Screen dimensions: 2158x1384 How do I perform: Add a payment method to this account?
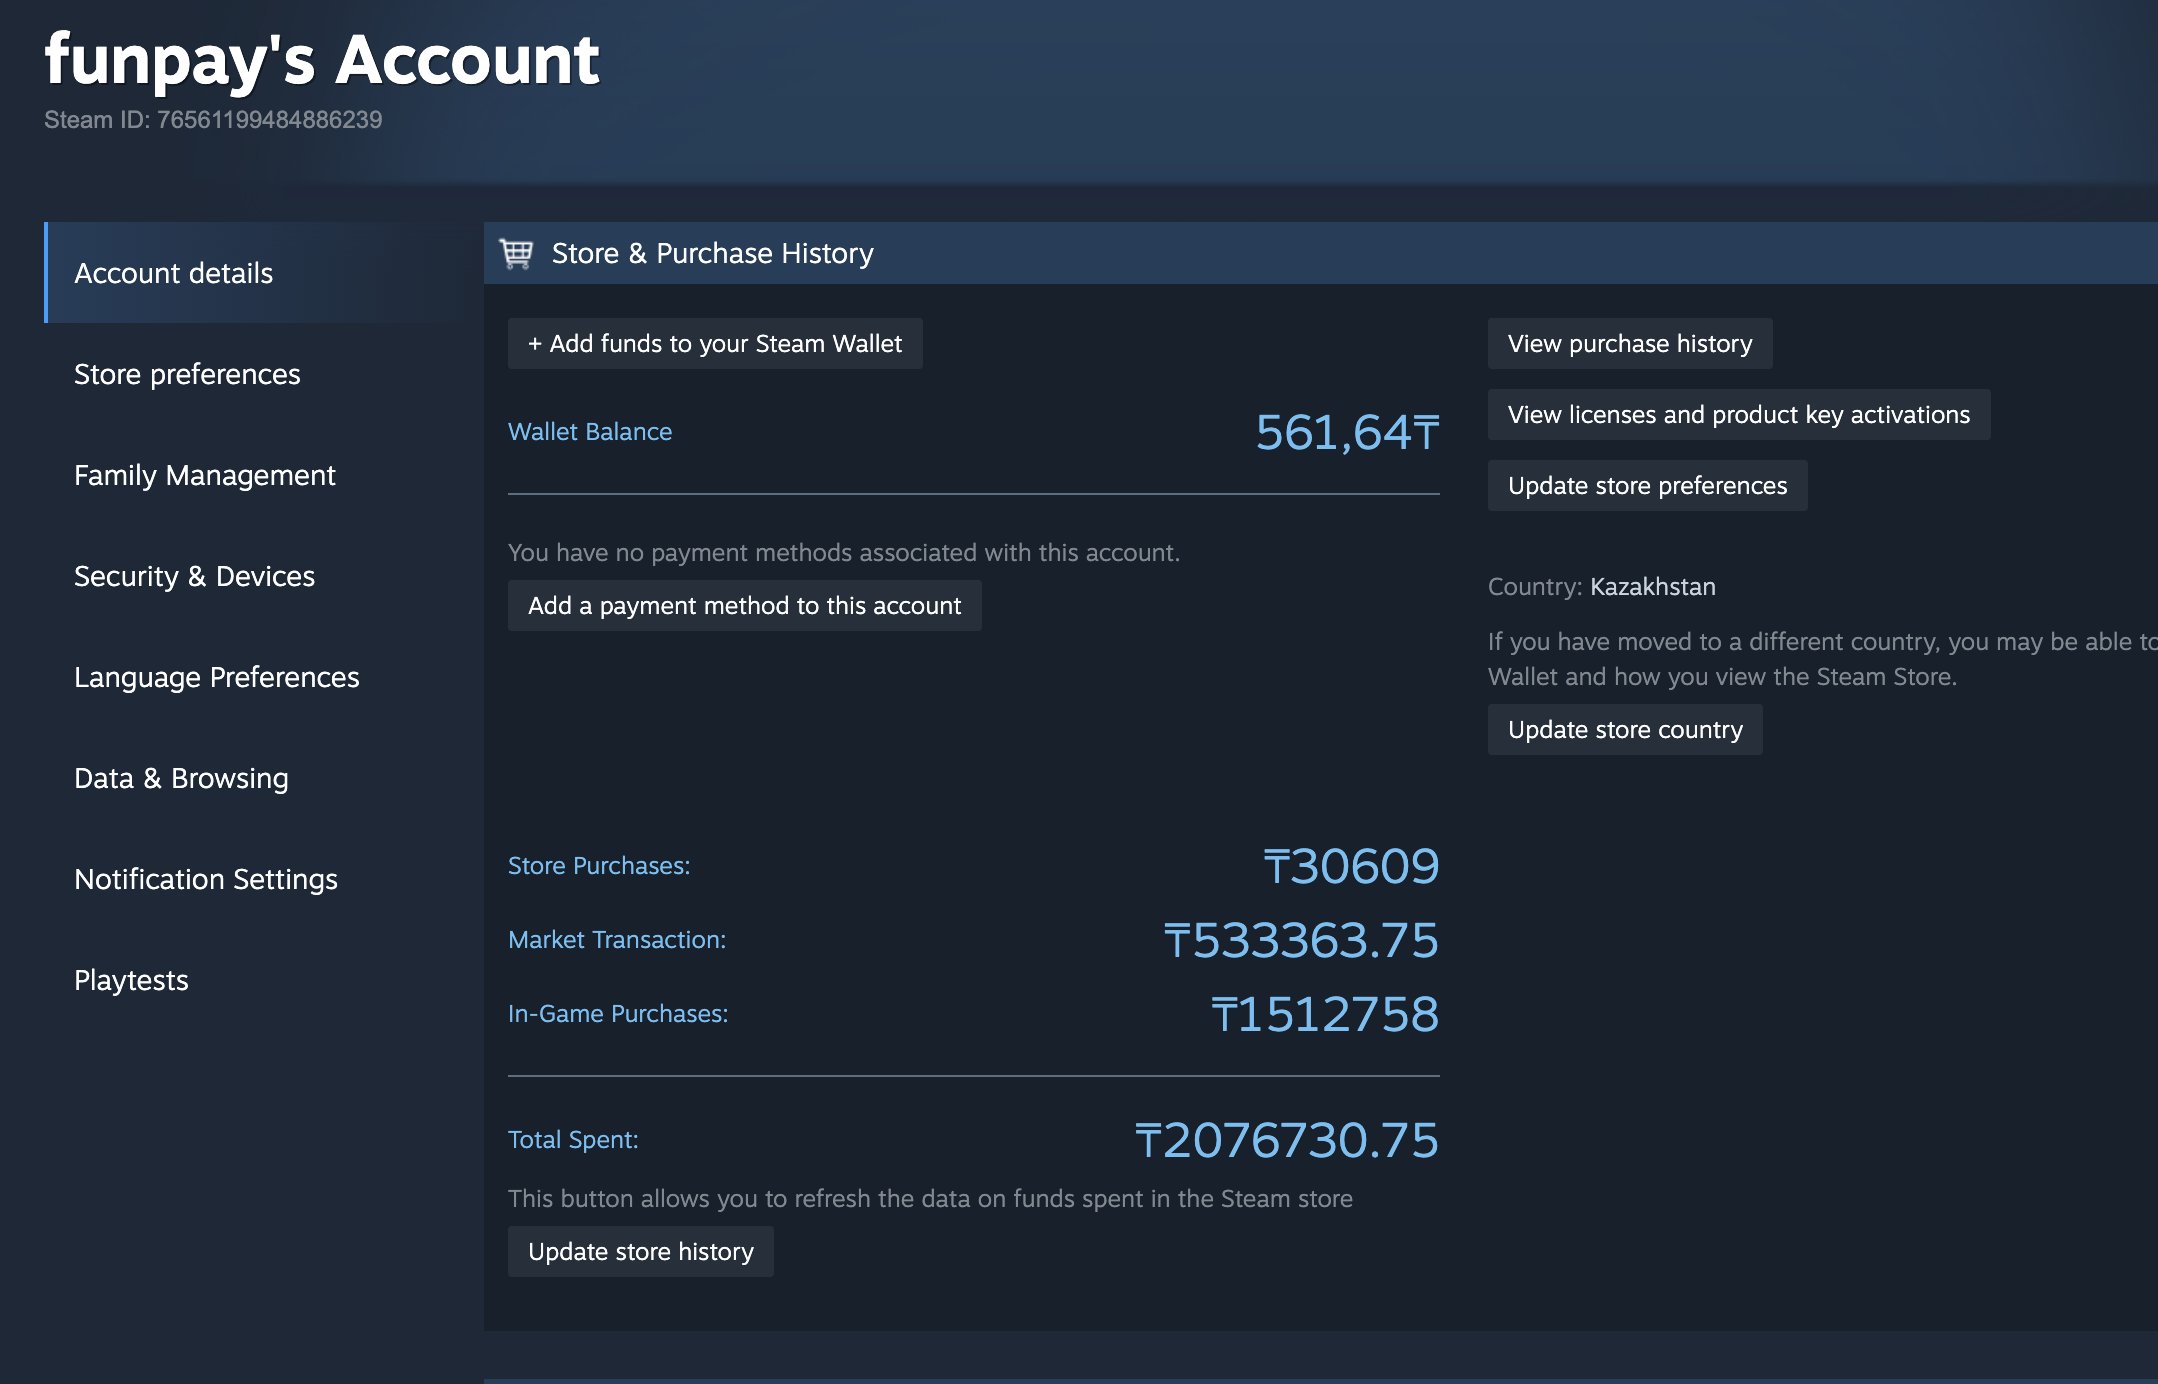(744, 606)
